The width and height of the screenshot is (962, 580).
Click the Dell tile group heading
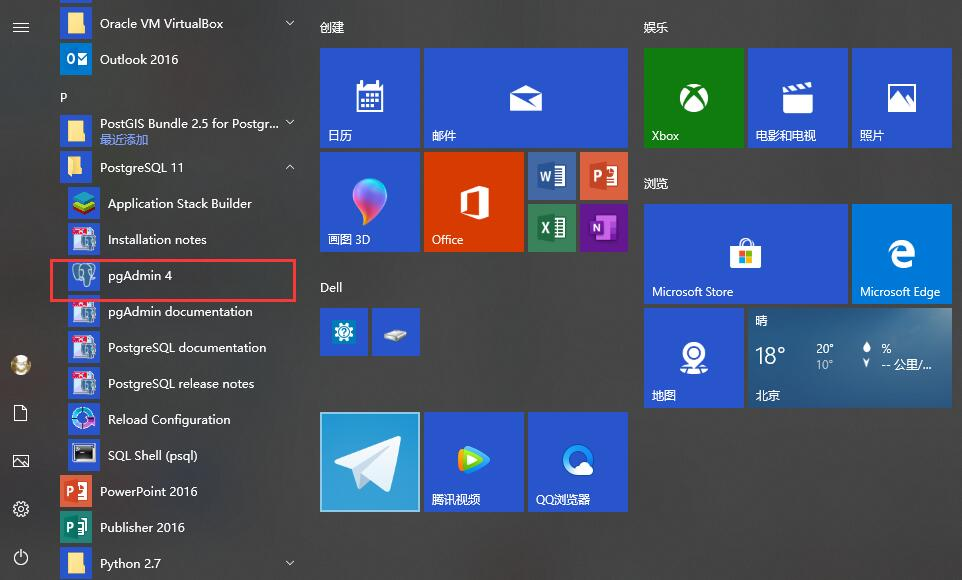click(331, 287)
